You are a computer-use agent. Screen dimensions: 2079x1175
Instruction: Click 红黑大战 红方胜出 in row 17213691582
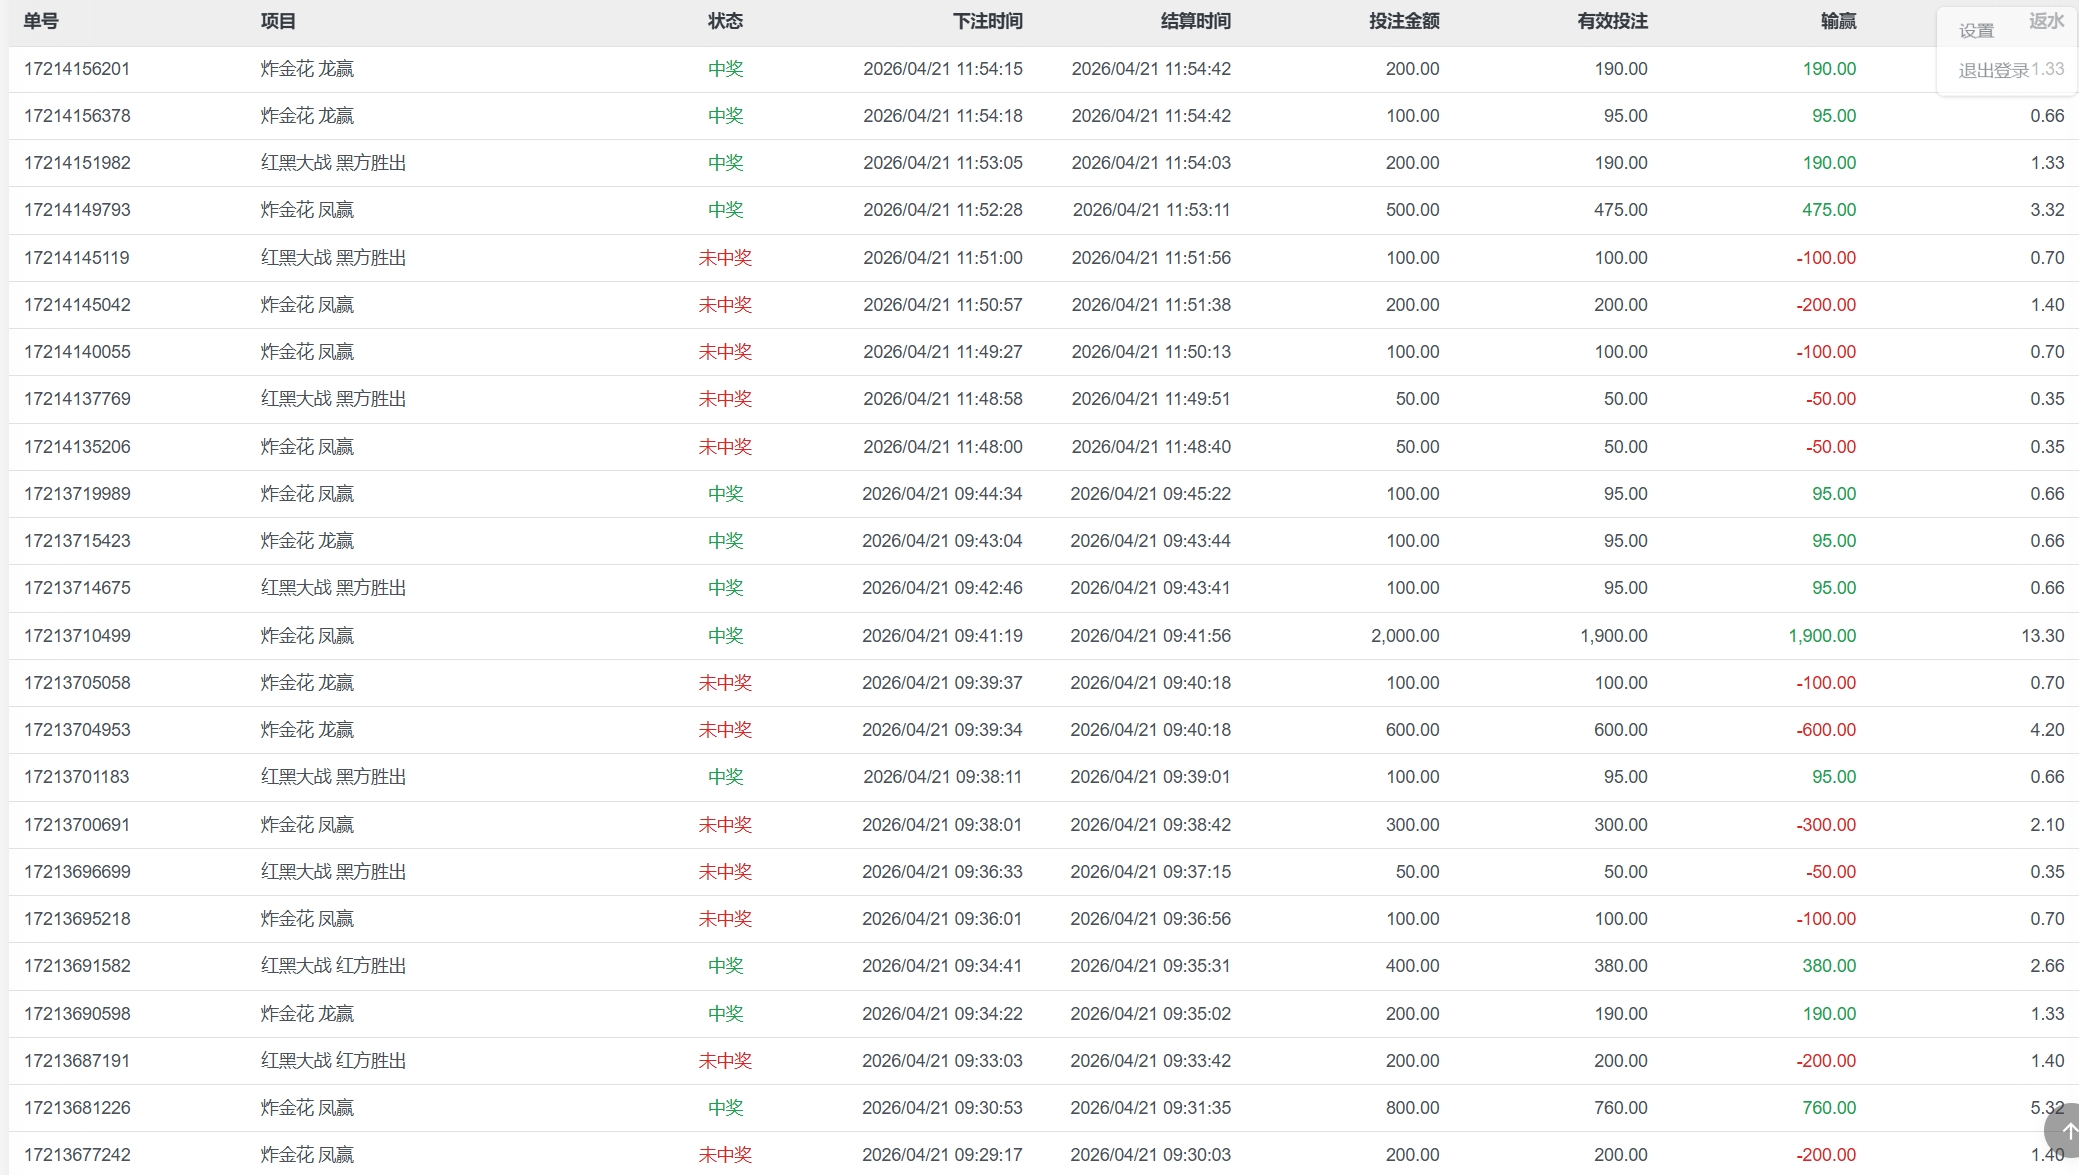(x=333, y=966)
